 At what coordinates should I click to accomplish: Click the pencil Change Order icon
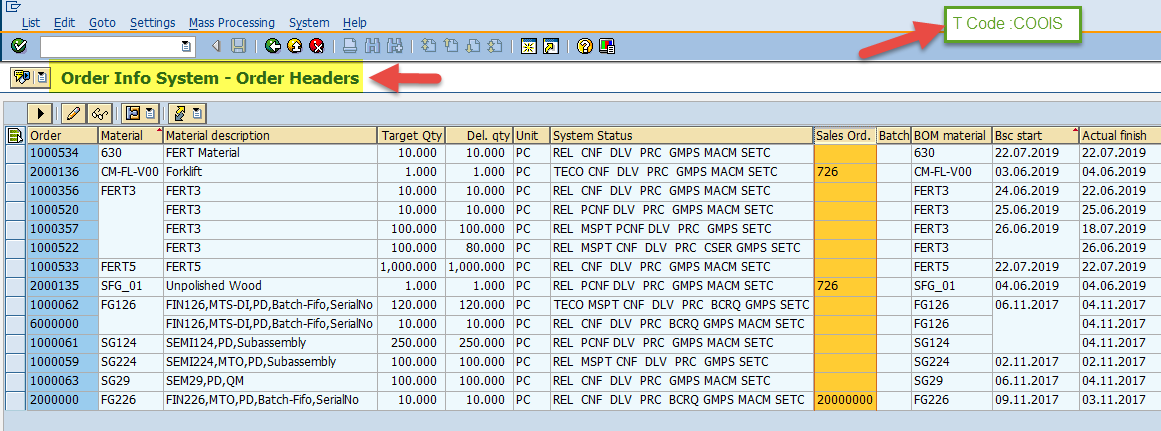click(x=73, y=113)
